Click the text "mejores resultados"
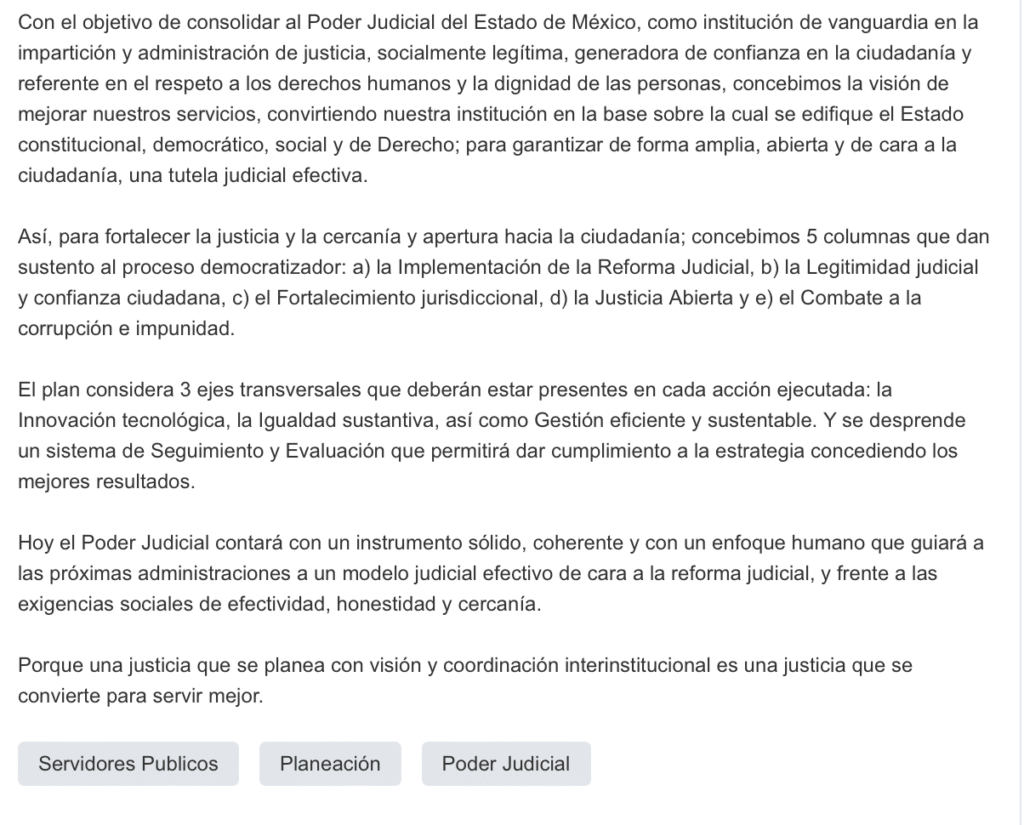Screen dimensions: 1024x825 coord(104,481)
